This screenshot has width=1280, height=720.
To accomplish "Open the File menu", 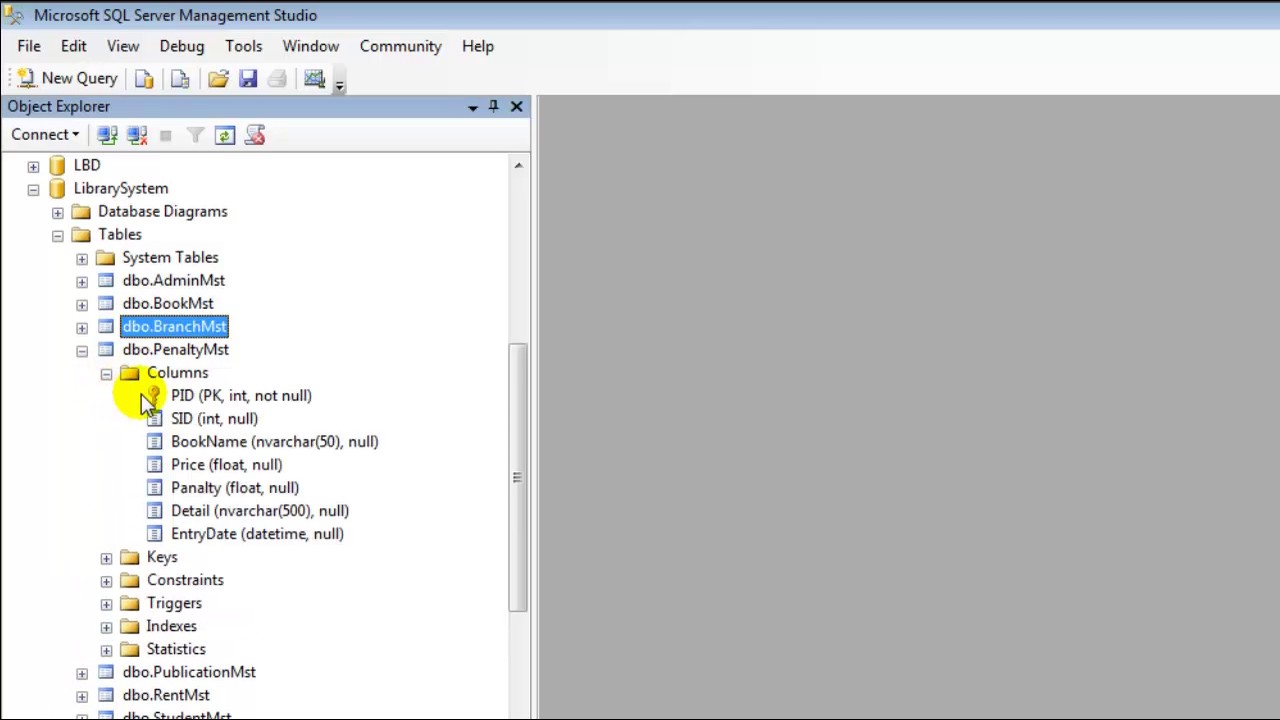I will click(x=29, y=46).
